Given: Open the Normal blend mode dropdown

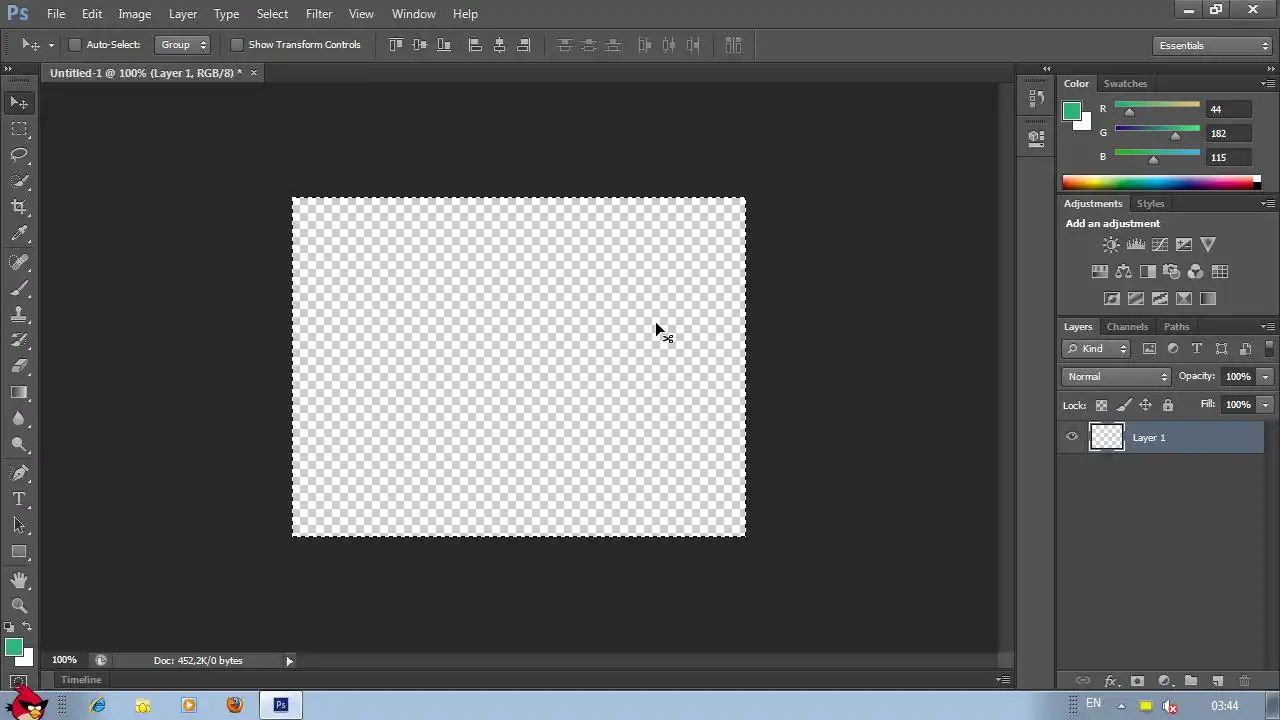Looking at the screenshot, I should tap(1116, 377).
